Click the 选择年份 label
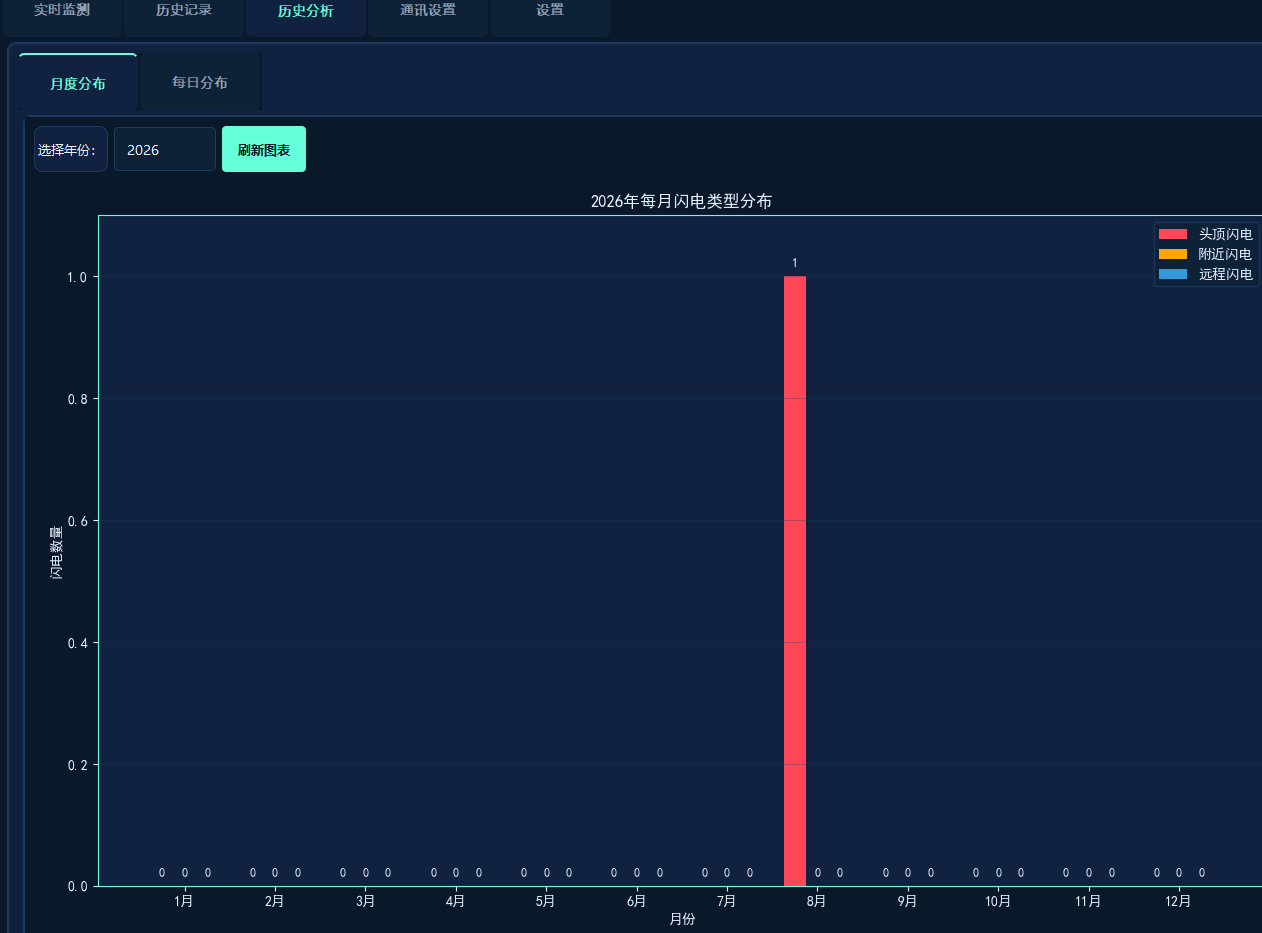Image resolution: width=1262 pixels, height=933 pixels. 70,149
